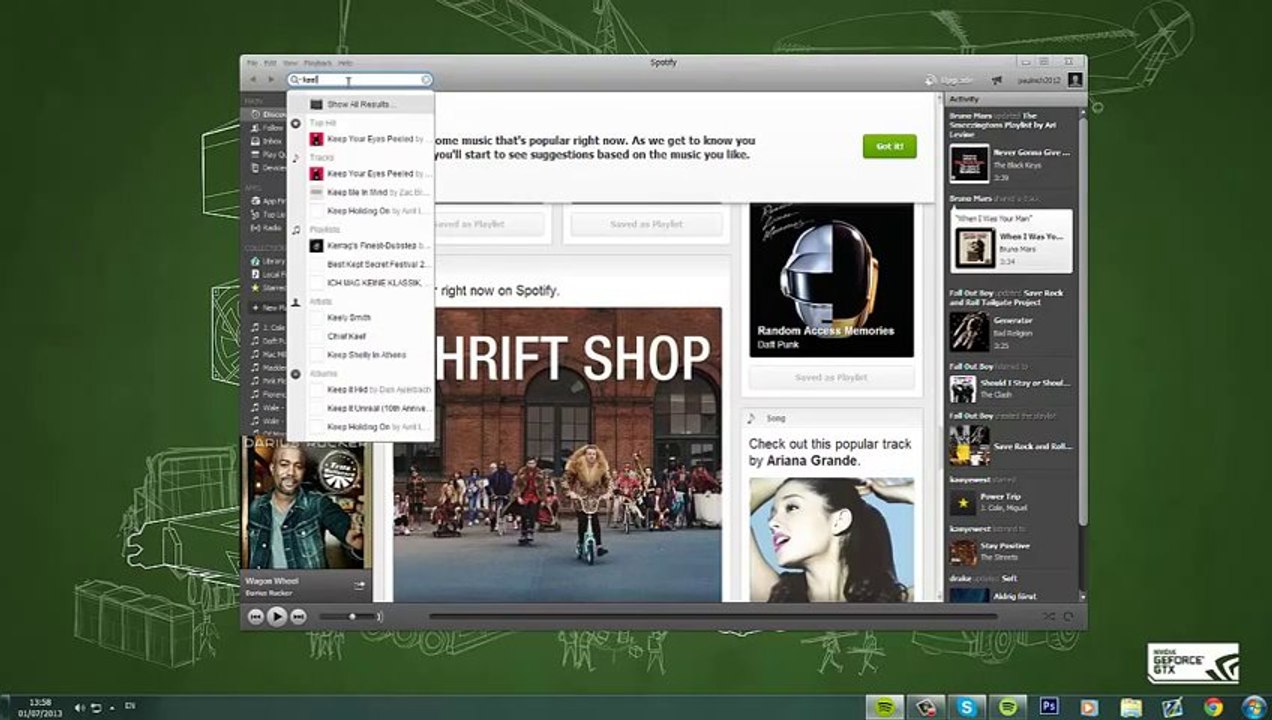1272x720 pixels.
Task: Open Generator by Bad Religion in Activity
Action: [x=1011, y=332]
